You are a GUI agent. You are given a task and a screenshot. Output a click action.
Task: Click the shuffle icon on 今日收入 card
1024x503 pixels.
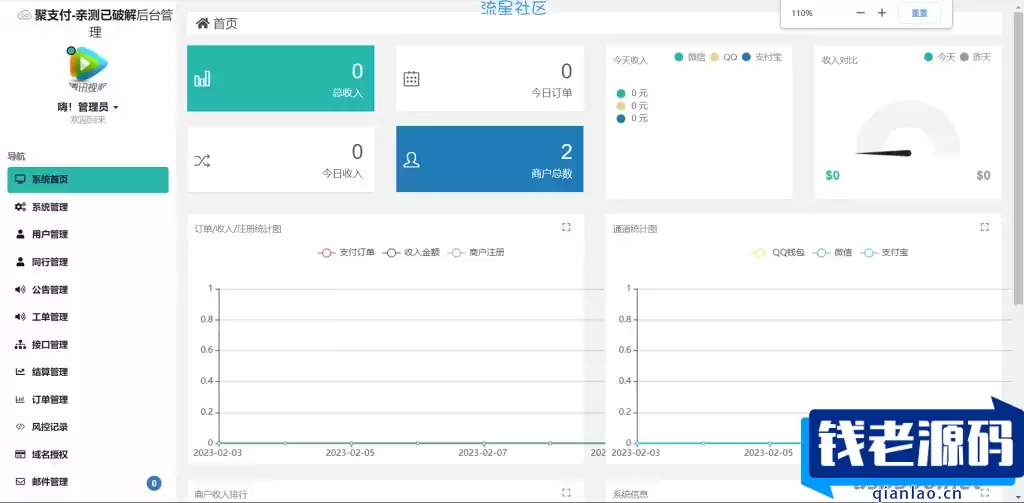(202, 161)
